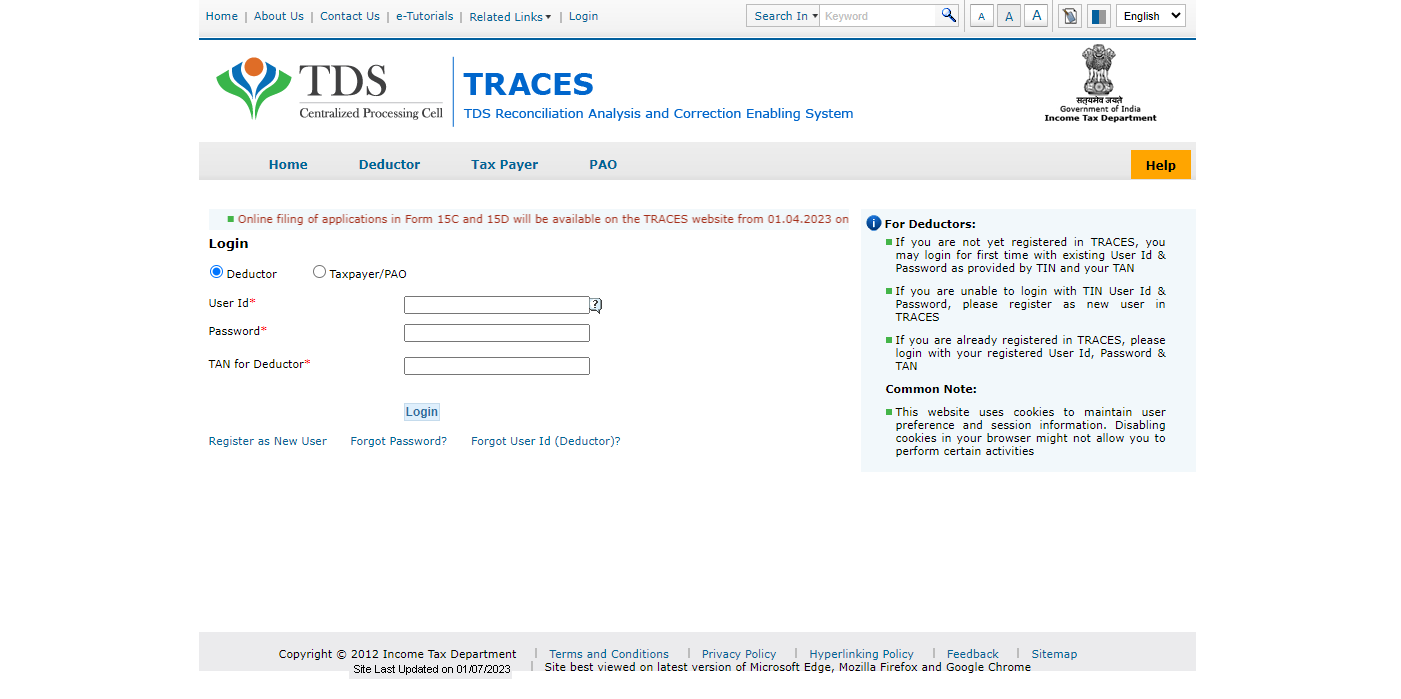Click the Government of India emblem
The height and width of the screenshot is (699, 1401).
pyautogui.click(x=1099, y=84)
